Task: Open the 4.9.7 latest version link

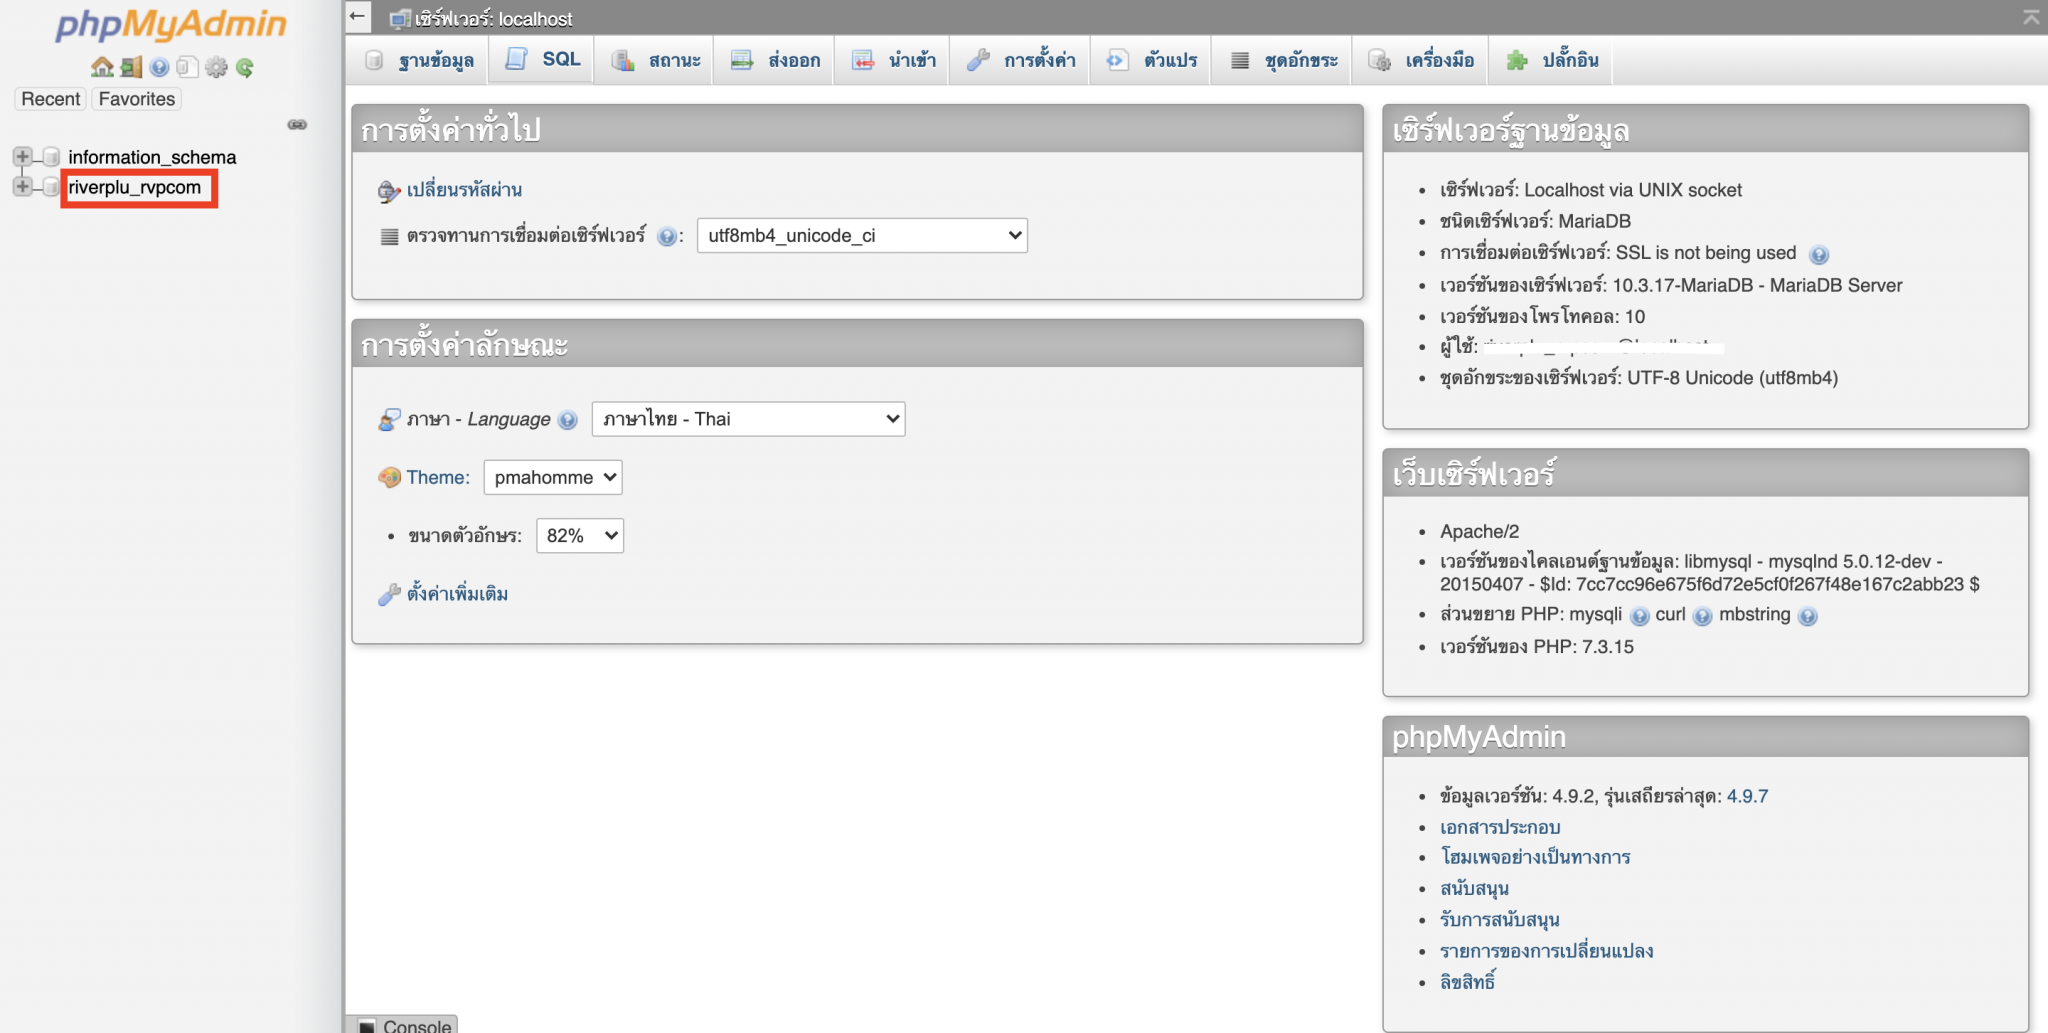Action: click(x=1748, y=796)
